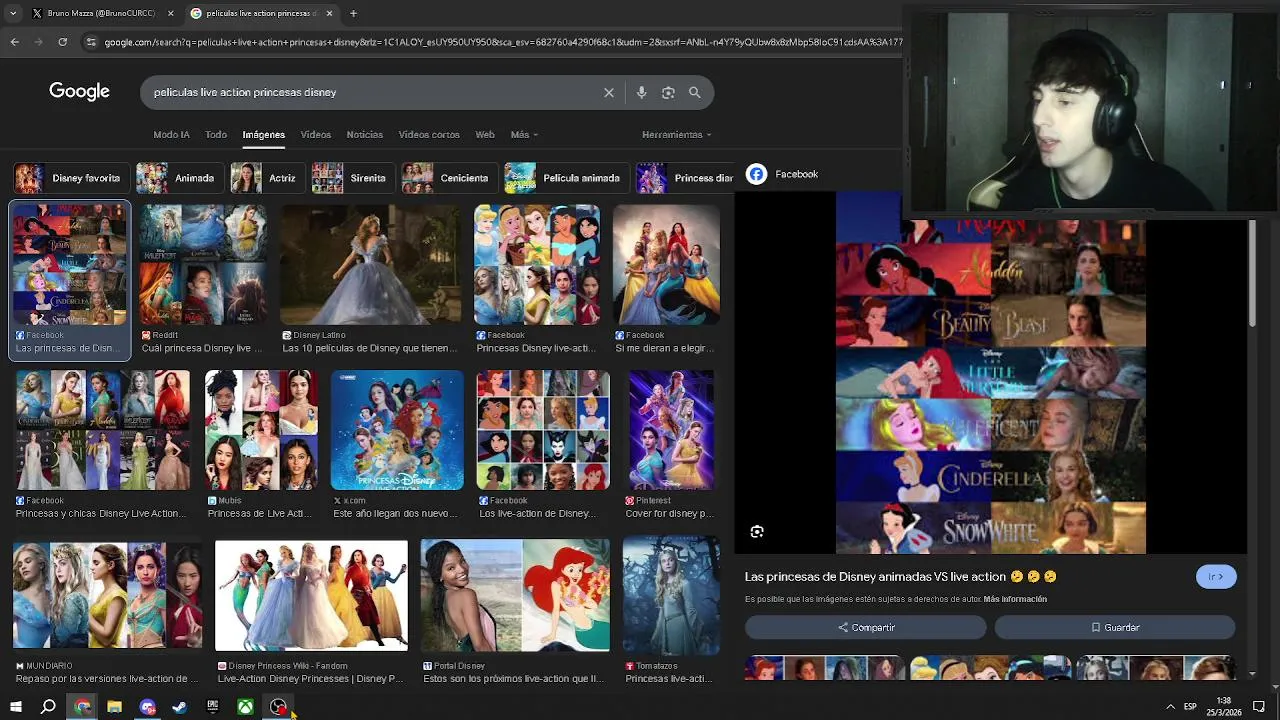Select the Actriz filter chip

[x=266, y=178]
